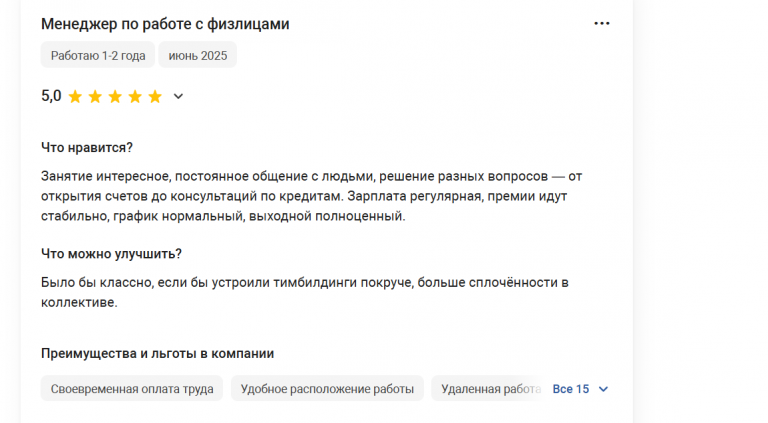Click the first rating star
768x423 pixels.
(x=75, y=96)
